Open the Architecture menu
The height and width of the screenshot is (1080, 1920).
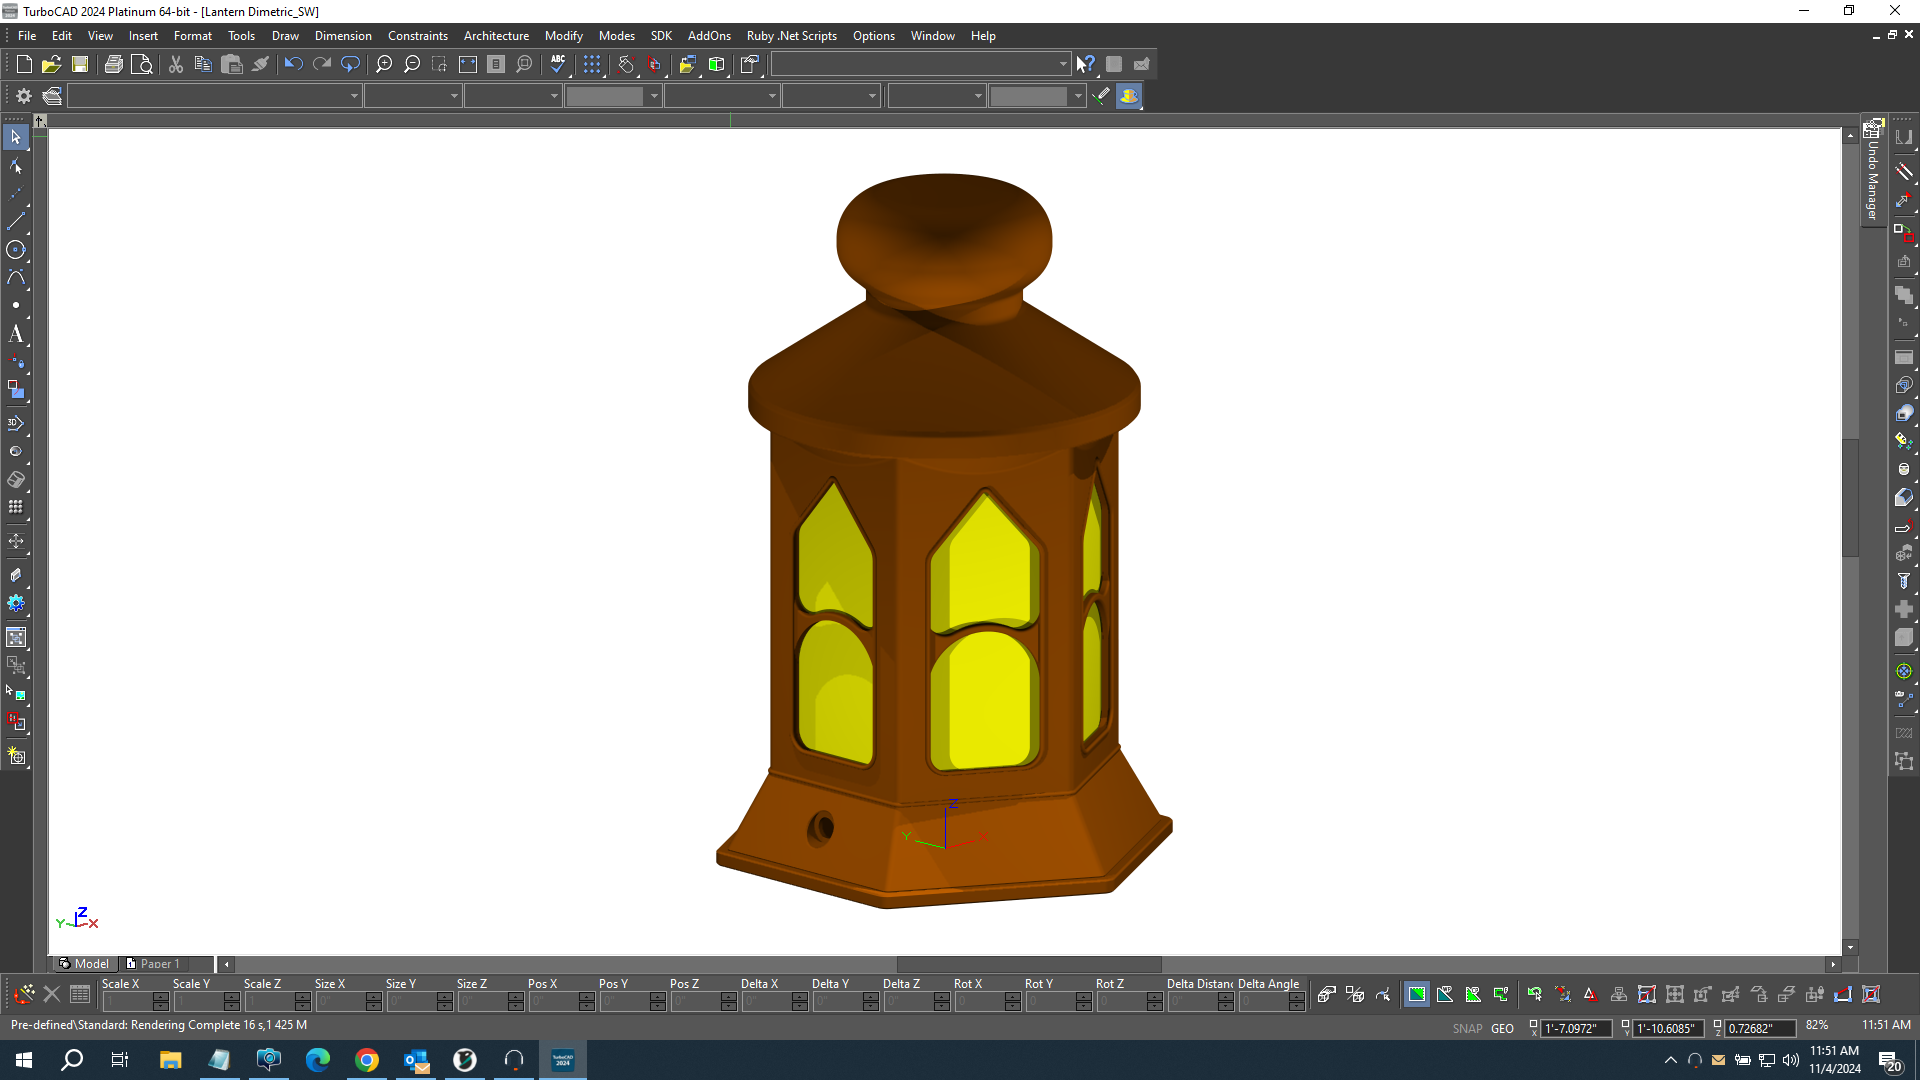(496, 36)
